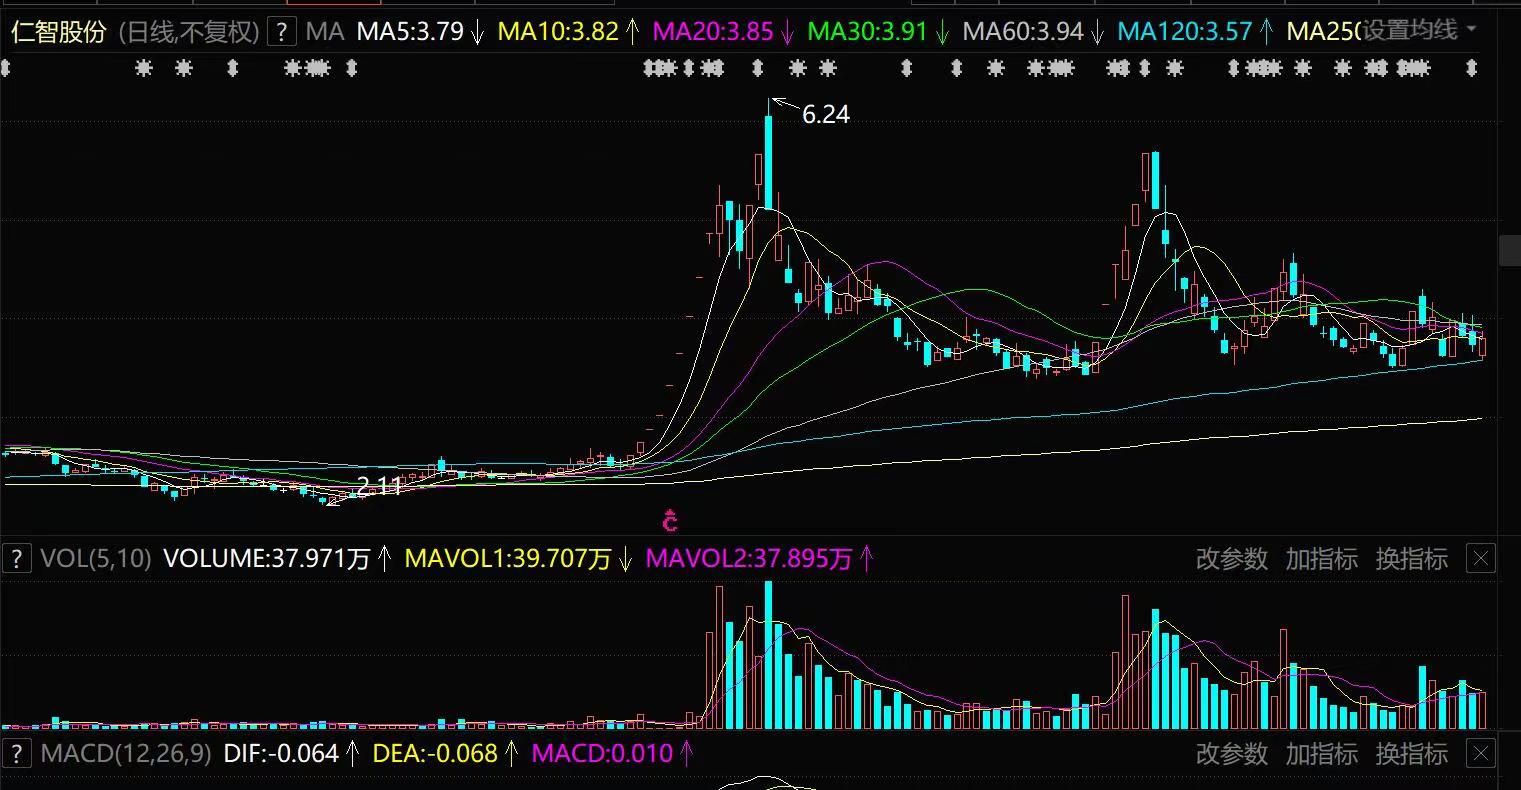1521x790 pixels.
Task: Close the MACD indicator panel
Action: pos(1481,752)
